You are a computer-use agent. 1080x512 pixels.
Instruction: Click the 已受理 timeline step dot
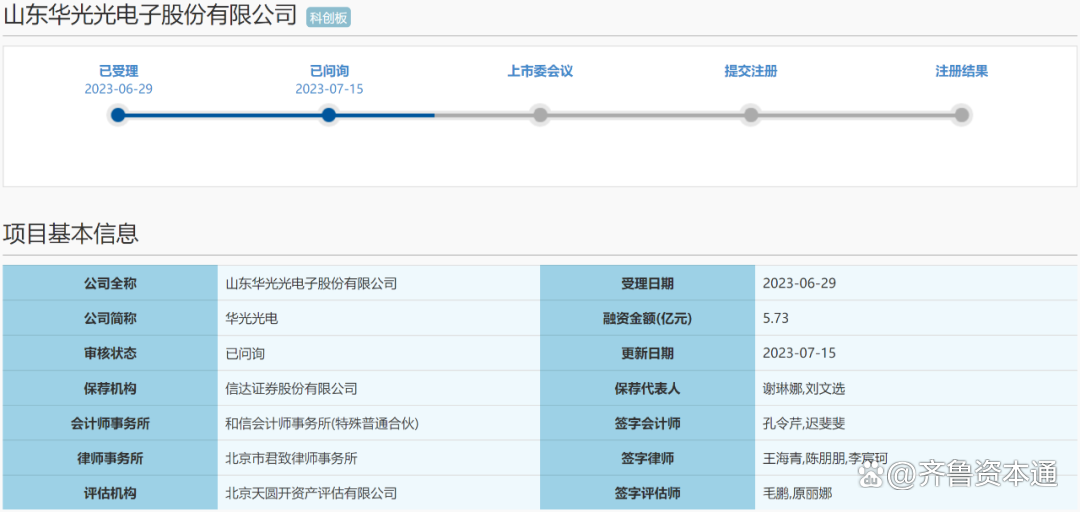(x=118, y=115)
